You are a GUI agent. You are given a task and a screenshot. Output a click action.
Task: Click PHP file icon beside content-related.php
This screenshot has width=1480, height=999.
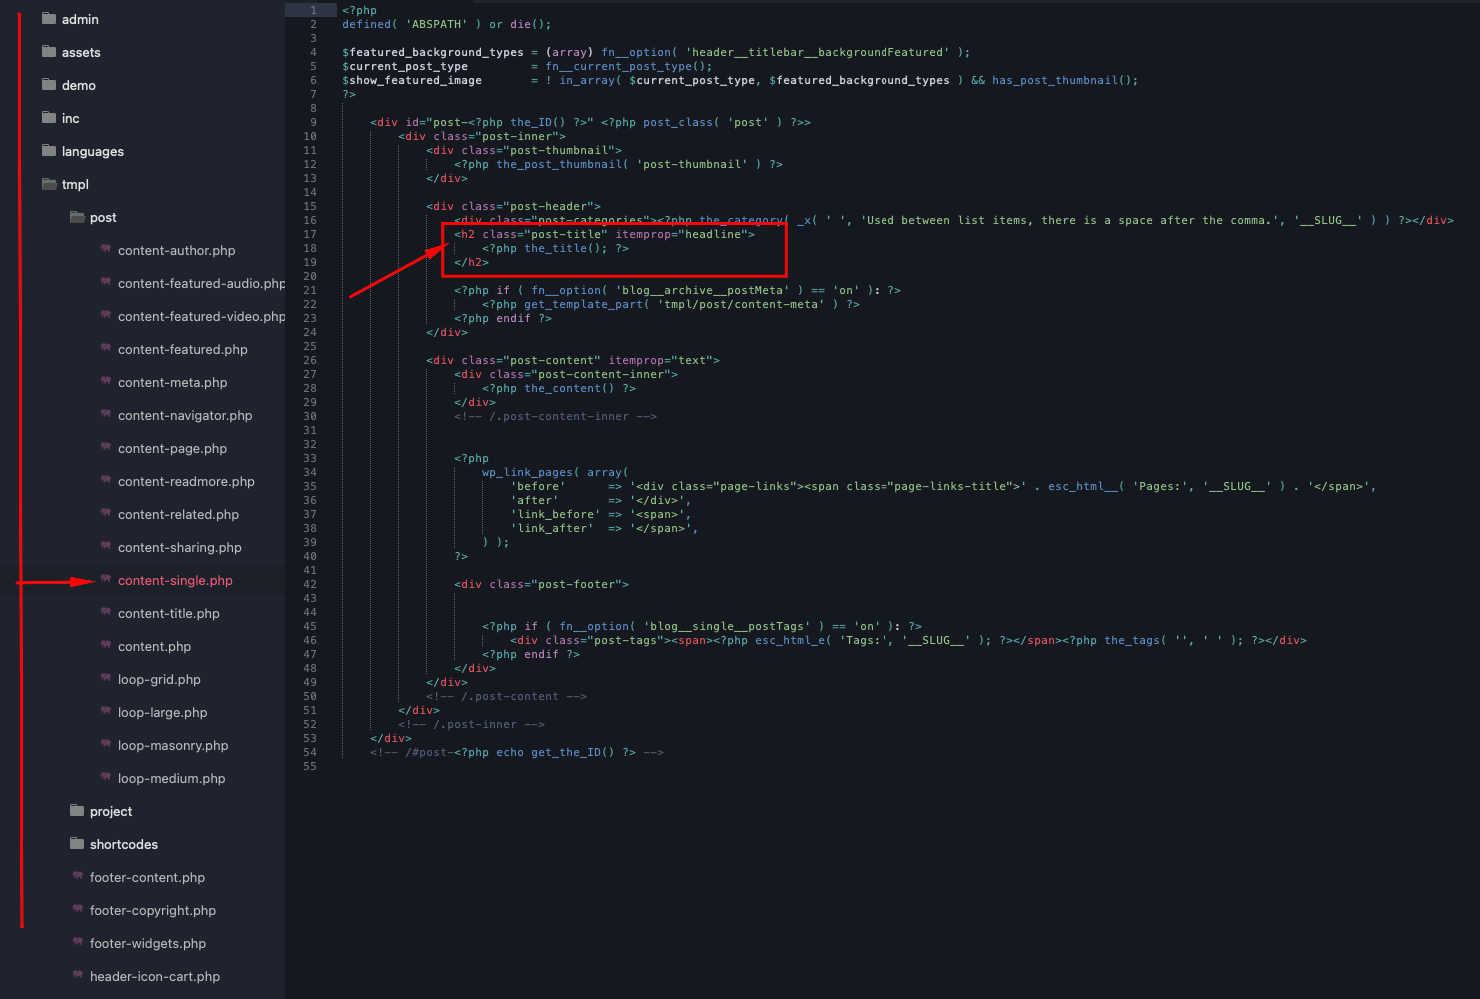106,514
